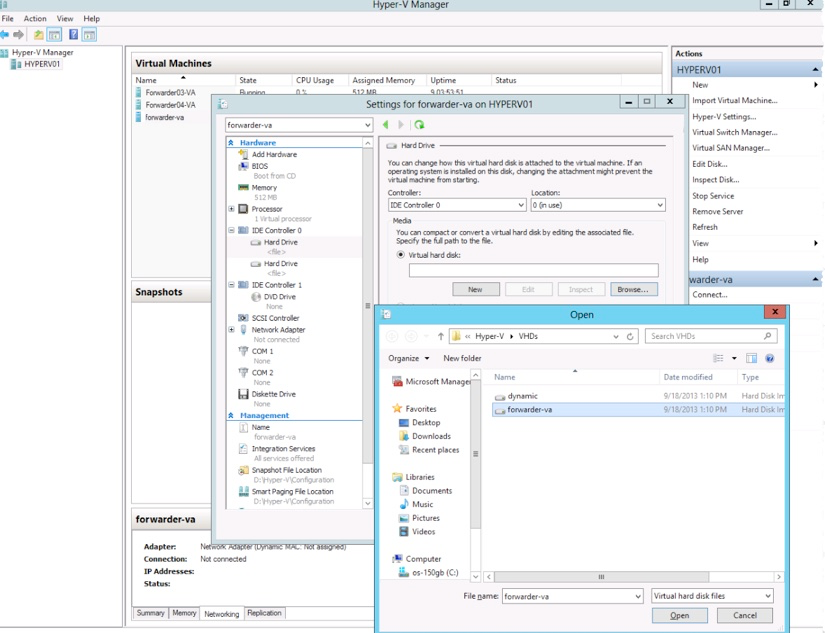825x633 pixels.
Task: Select the Virtual hard disk radio button
Action: pyautogui.click(x=401, y=255)
